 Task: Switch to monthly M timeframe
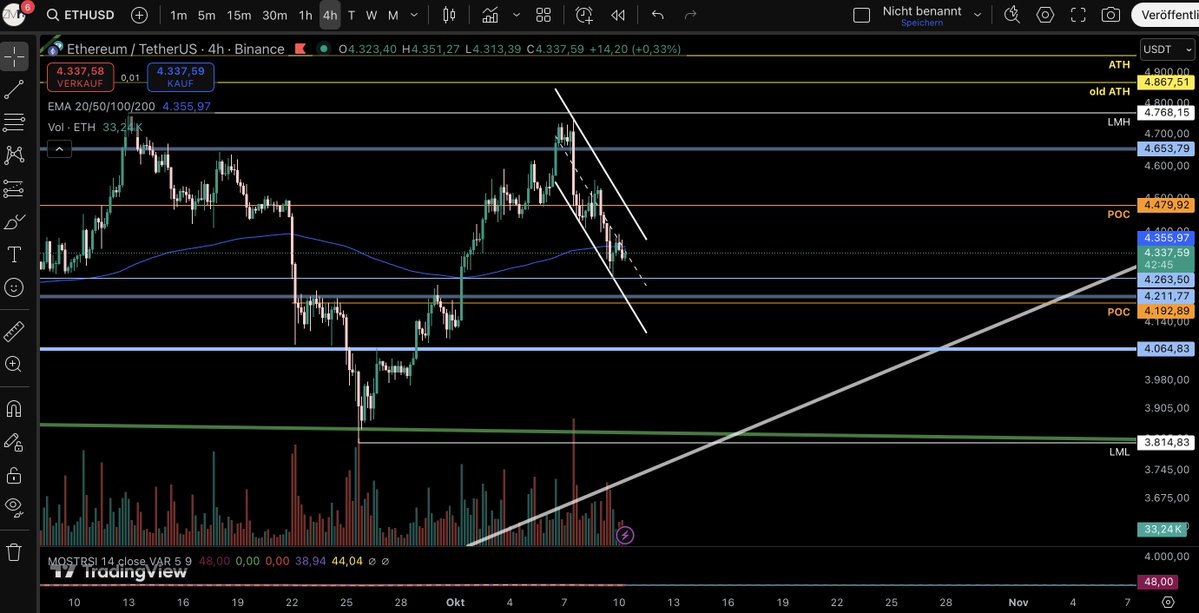pos(392,15)
